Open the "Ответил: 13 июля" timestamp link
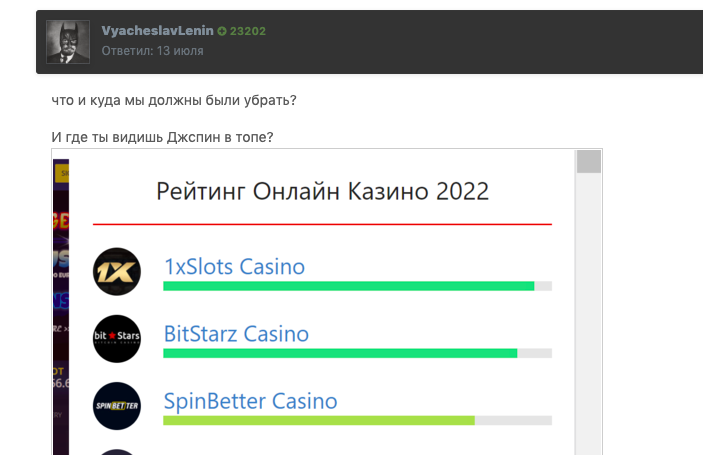Image resolution: width=703 pixels, height=455 pixels. 152,50
